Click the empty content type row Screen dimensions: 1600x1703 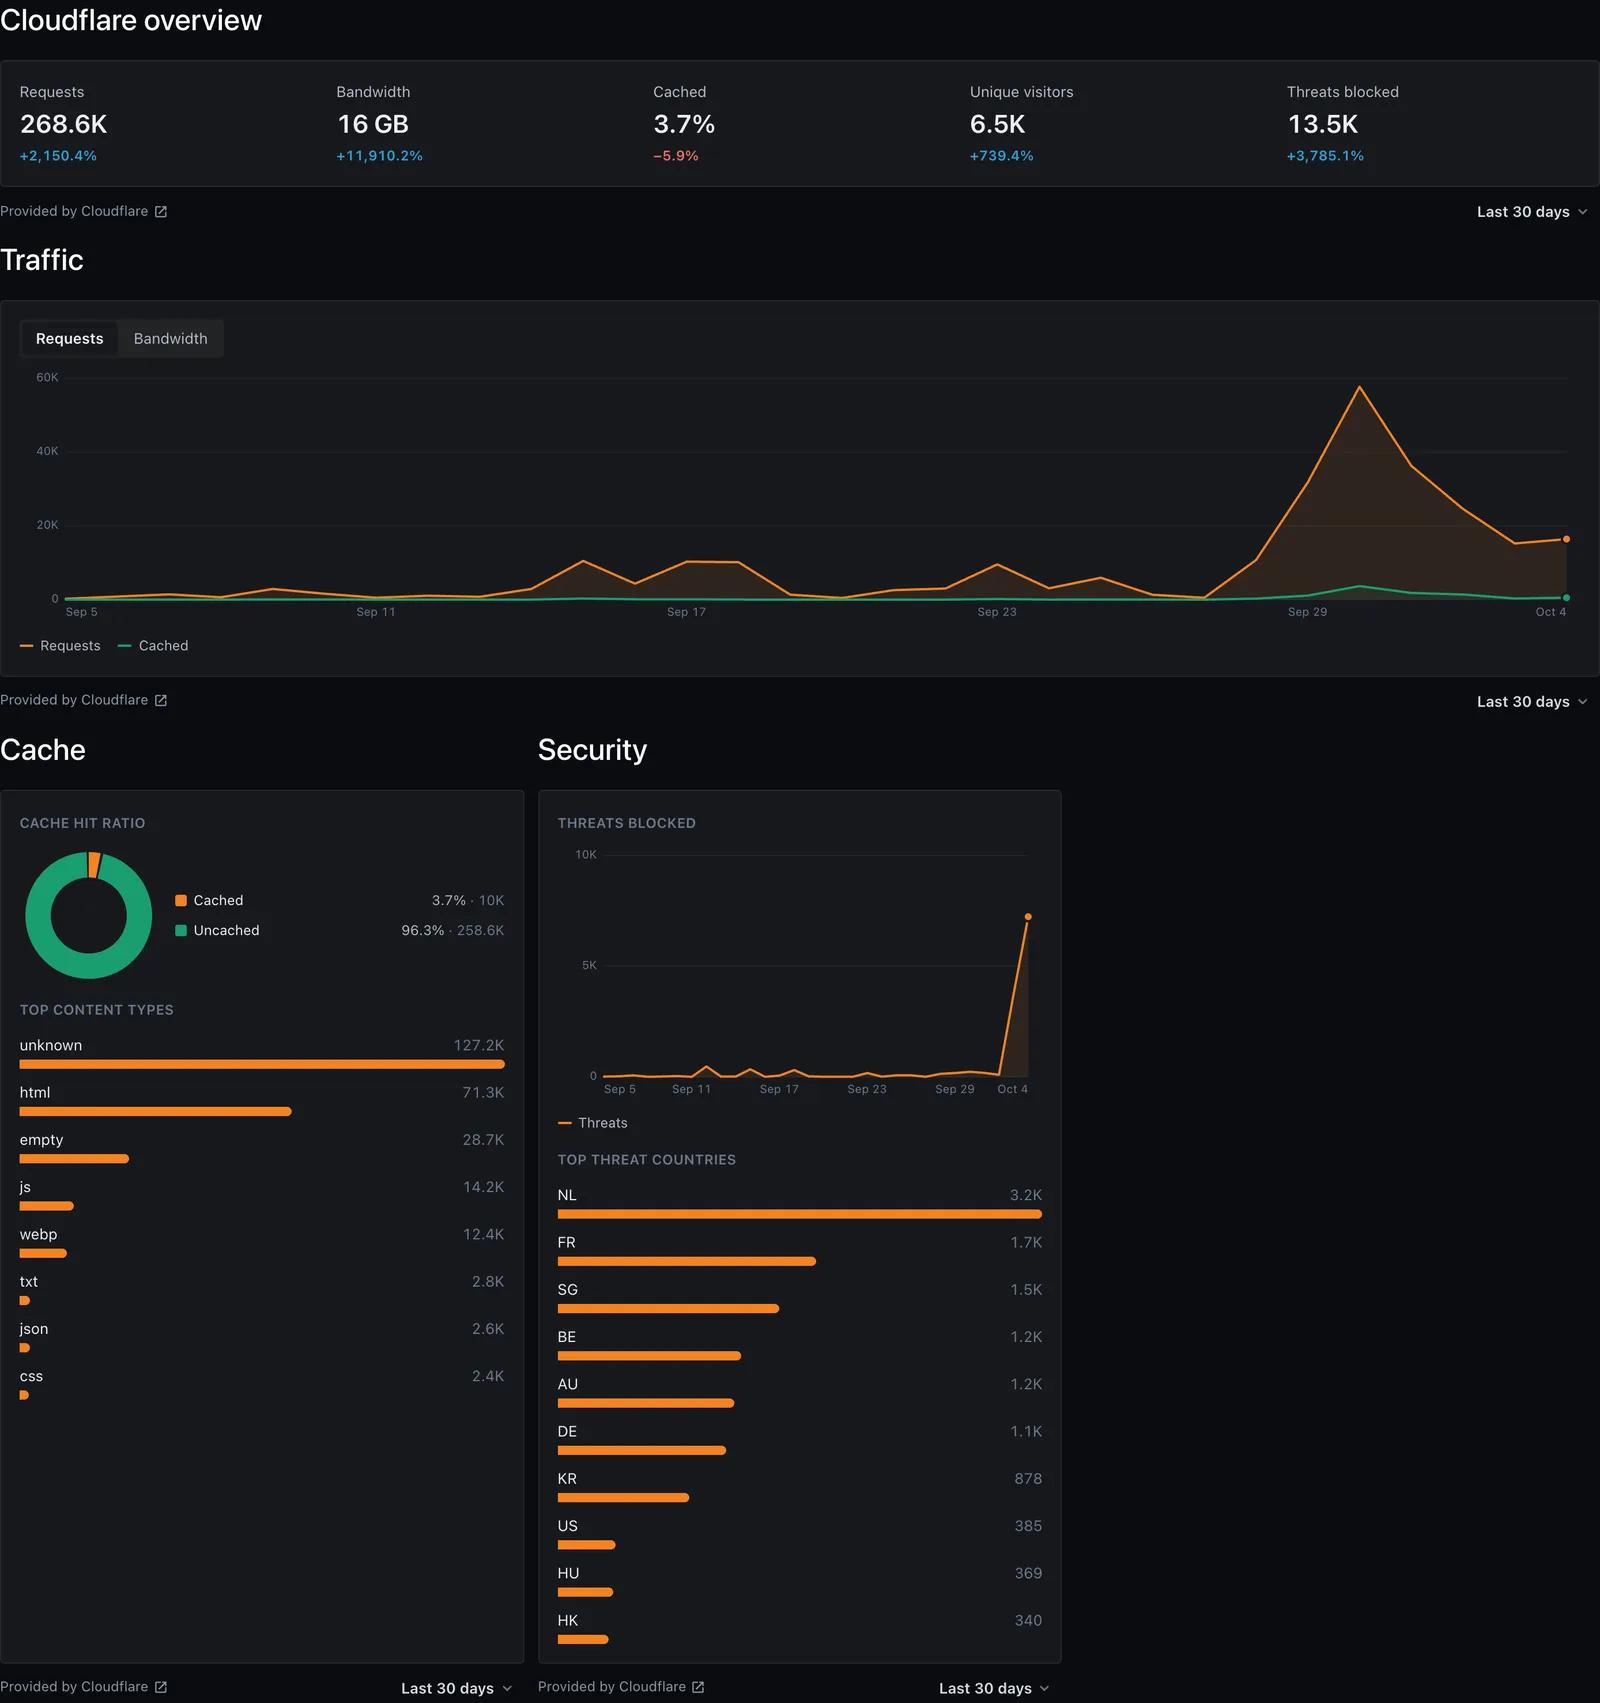click(262, 1148)
